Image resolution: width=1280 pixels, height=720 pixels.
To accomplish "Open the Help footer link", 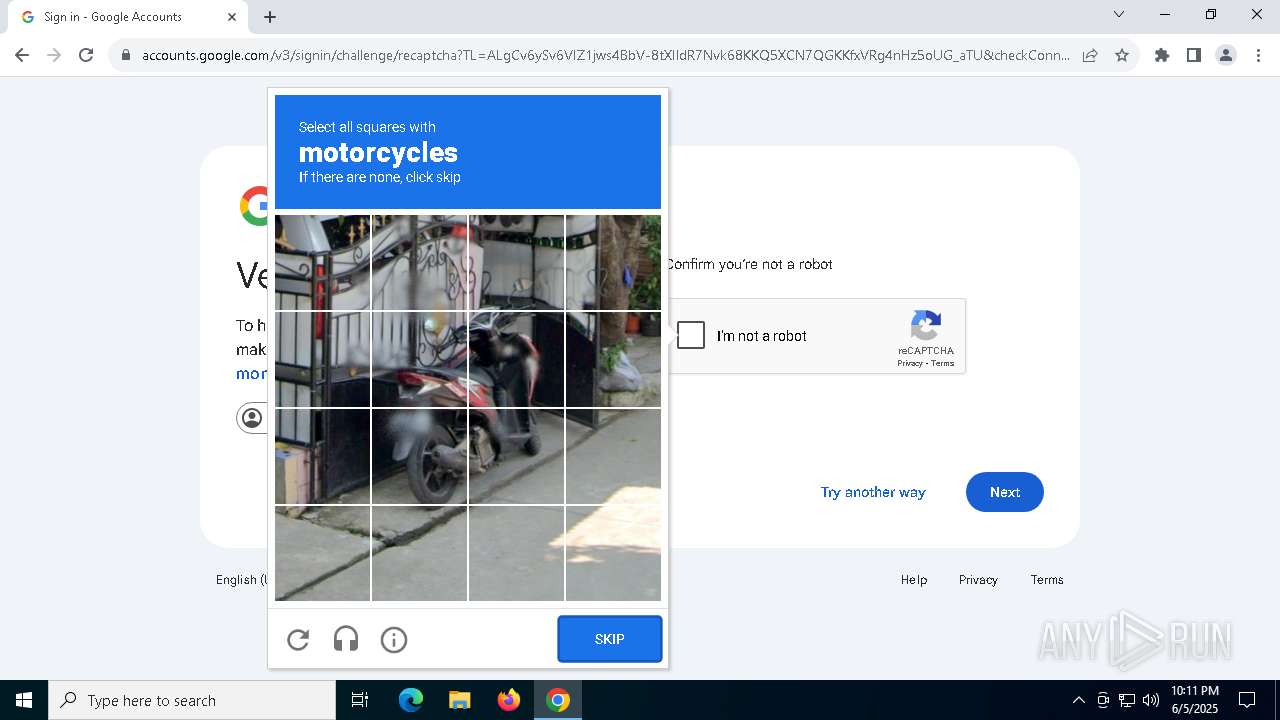I will click(x=914, y=580).
